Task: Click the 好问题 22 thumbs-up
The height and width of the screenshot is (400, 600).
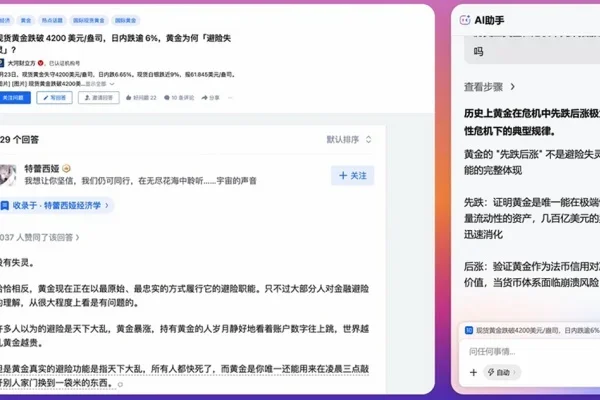Action: (141, 98)
